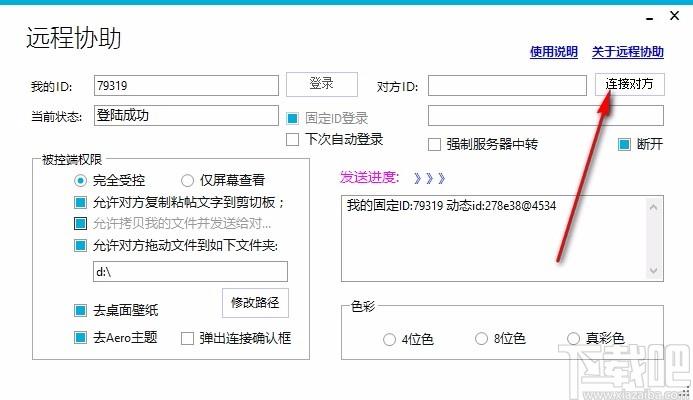The image size is (693, 400).
Task: Open the 使用说明 usage instructions link
Action: point(554,52)
